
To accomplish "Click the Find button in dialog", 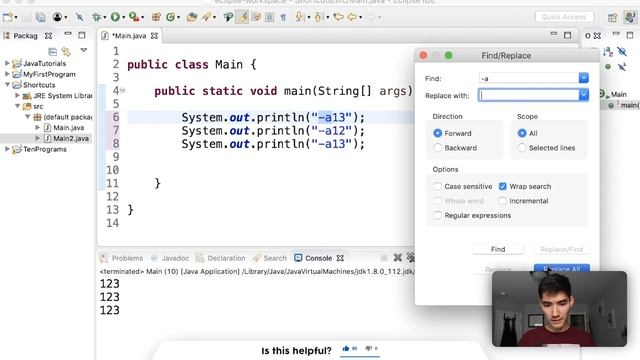I will click(x=498, y=249).
